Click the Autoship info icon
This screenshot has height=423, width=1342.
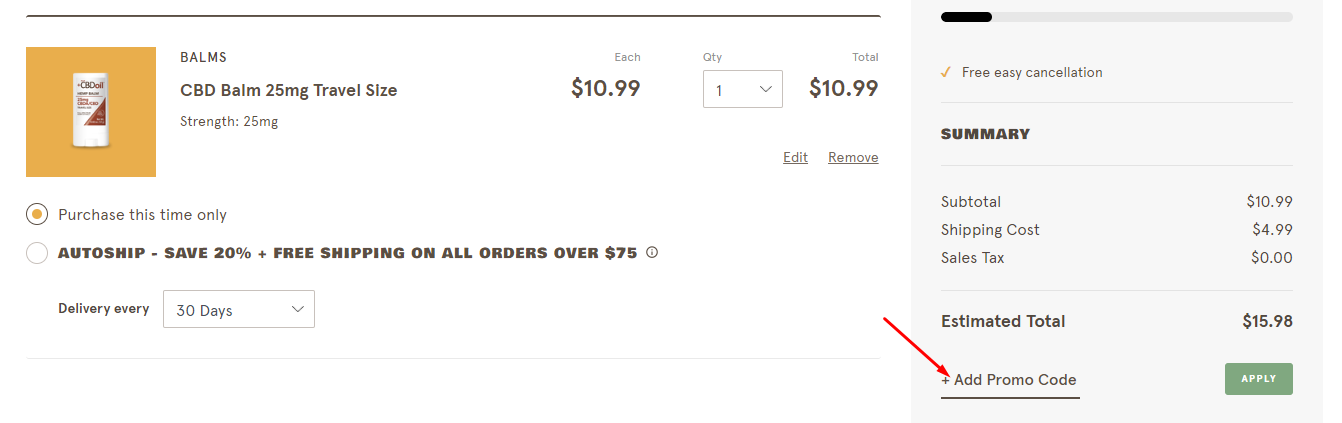[652, 253]
